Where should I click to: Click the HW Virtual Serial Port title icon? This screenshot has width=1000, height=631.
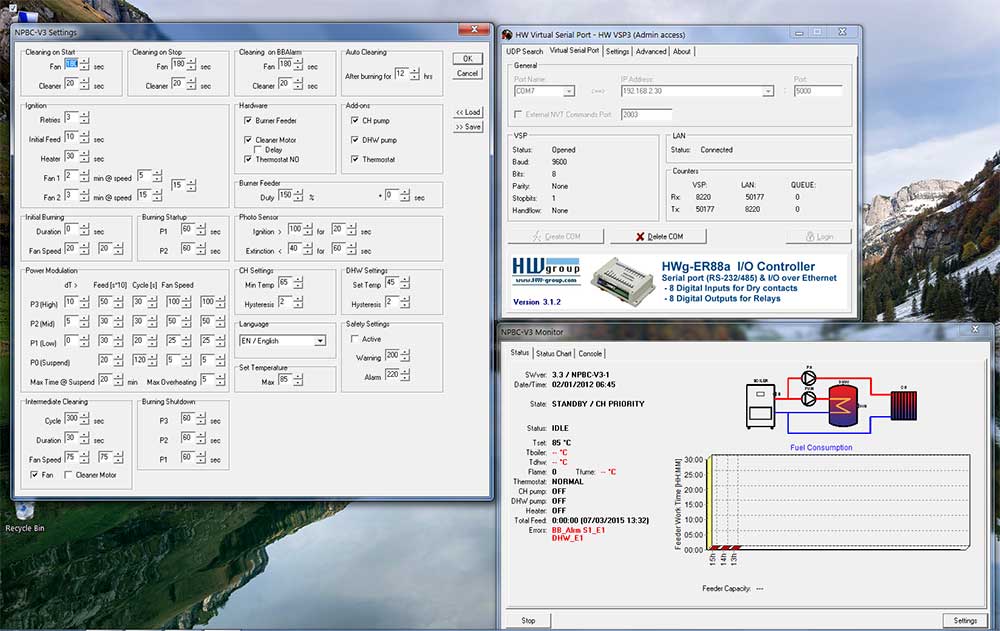(x=507, y=33)
